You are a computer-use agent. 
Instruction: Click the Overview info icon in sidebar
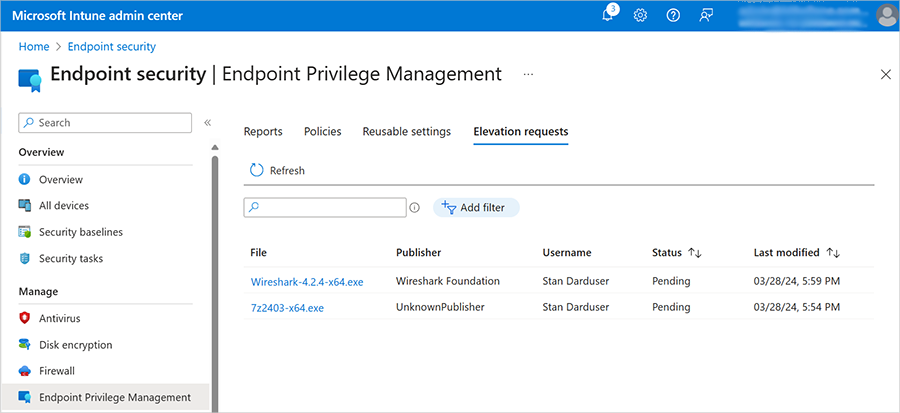24,180
